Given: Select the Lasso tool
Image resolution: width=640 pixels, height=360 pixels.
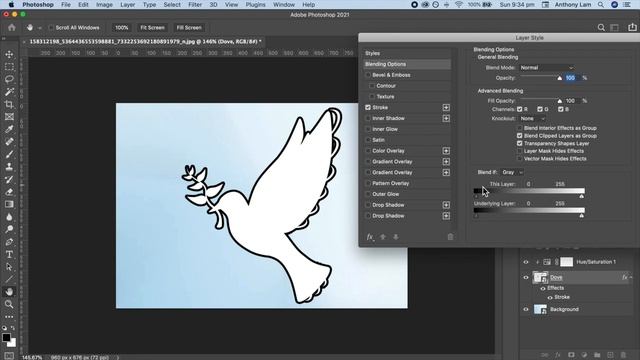Looking at the screenshot, I should tap(9, 79).
